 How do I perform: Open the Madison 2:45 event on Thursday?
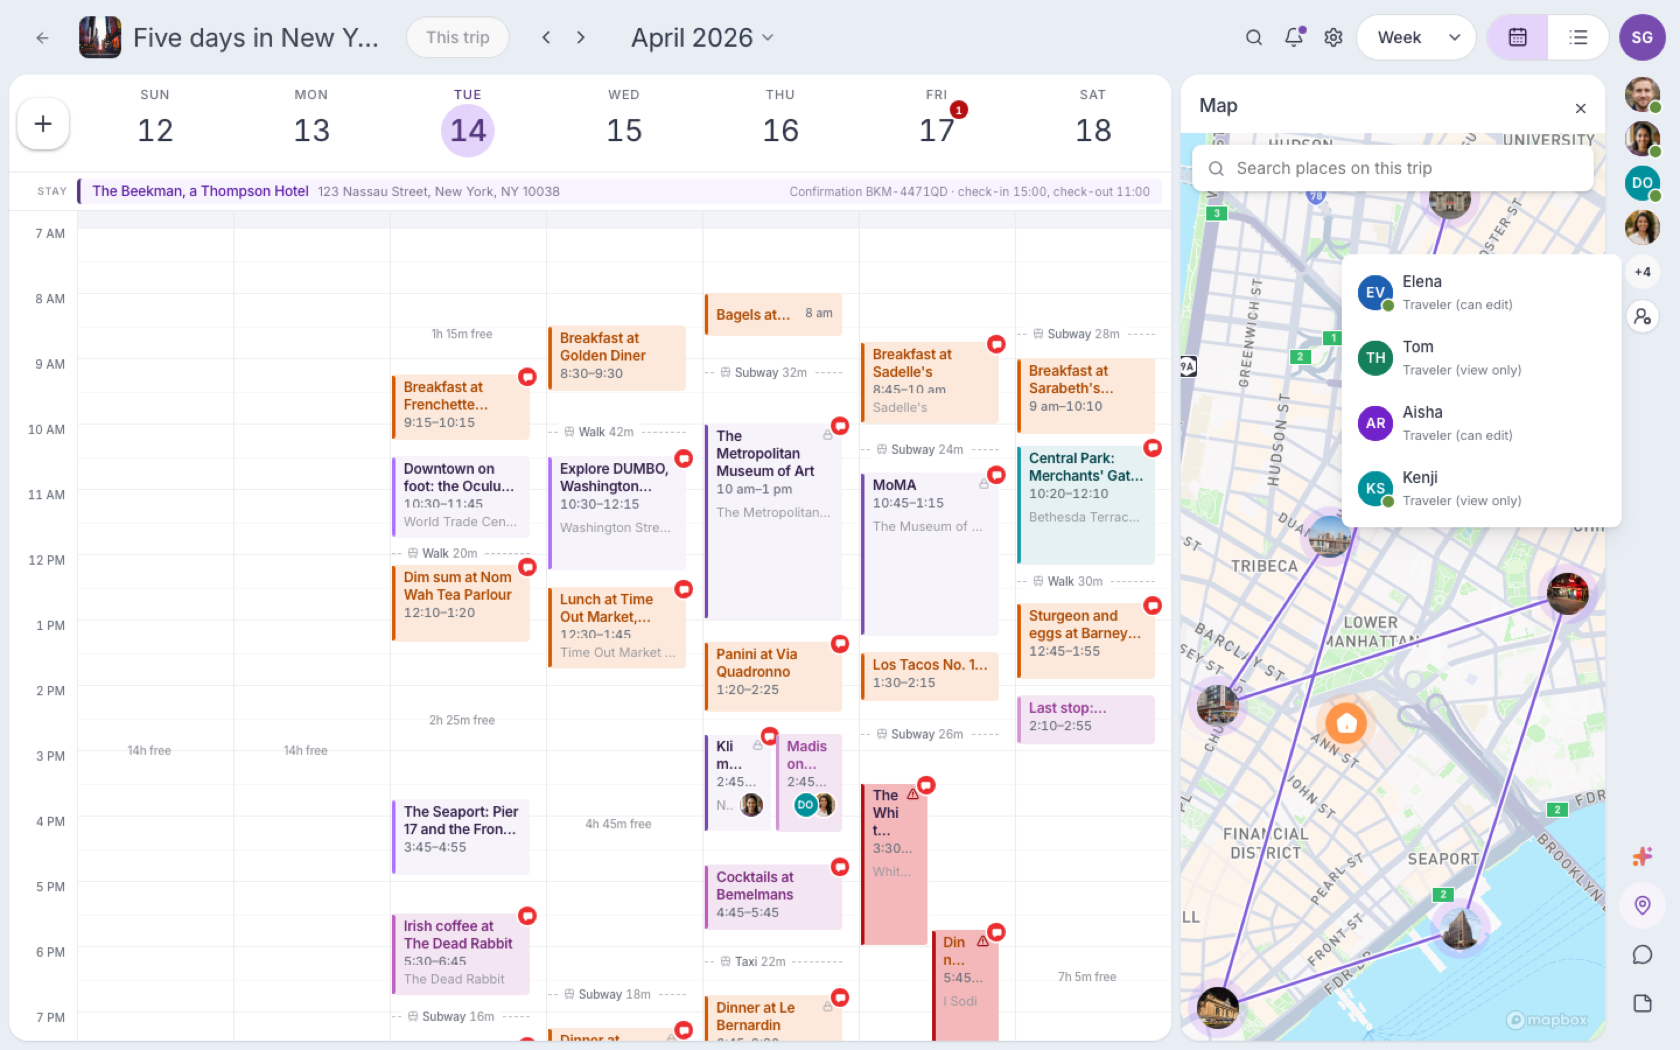809,783
